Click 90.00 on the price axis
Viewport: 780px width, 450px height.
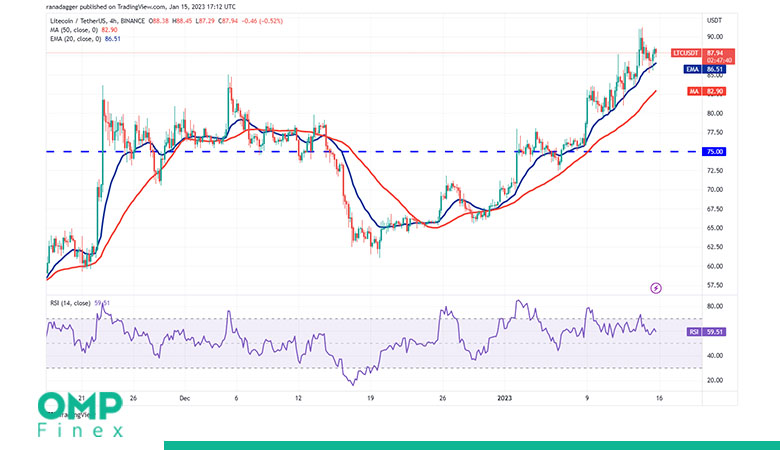(715, 37)
